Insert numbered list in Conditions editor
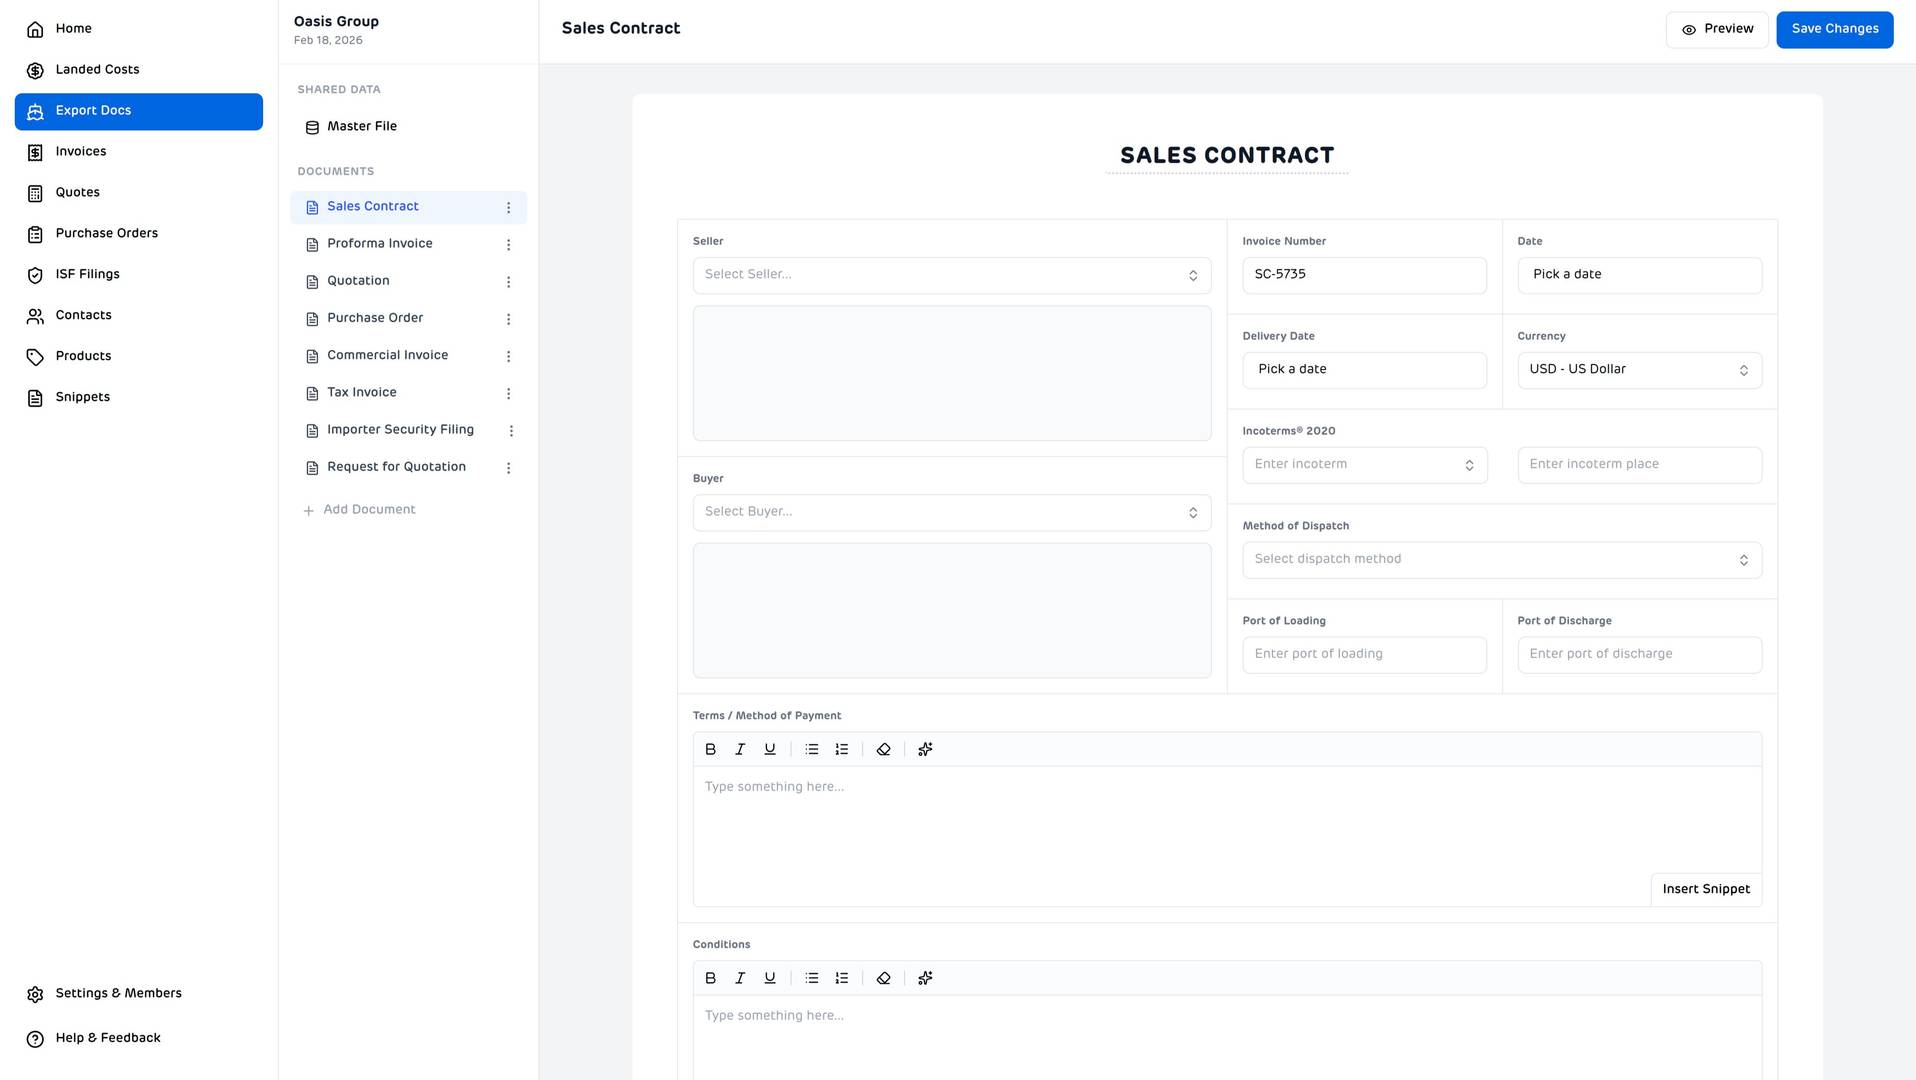Screen dimensions: 1916x1080 (841, 978)
